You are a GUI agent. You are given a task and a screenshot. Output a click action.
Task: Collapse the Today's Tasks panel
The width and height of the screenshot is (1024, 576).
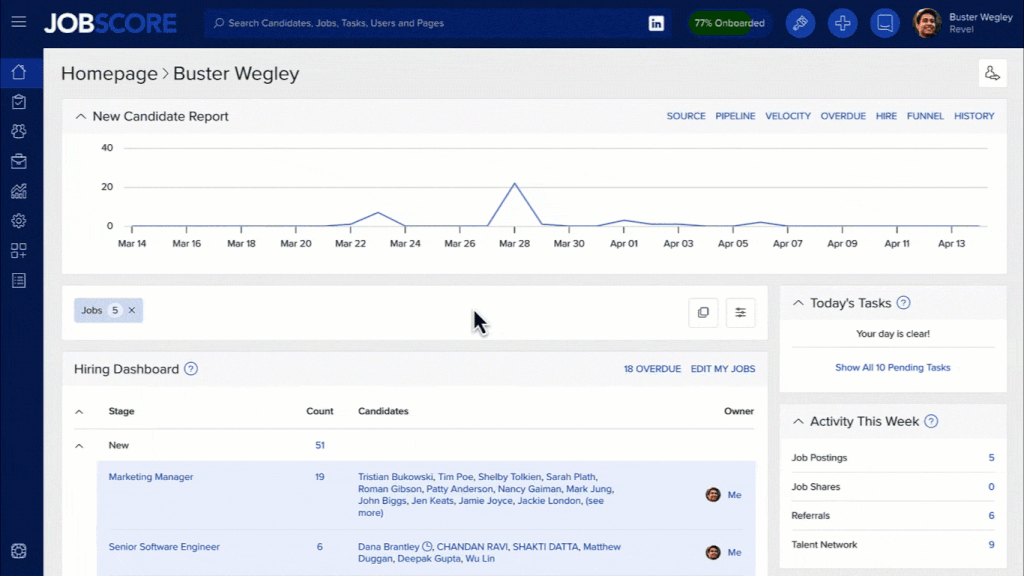click(798, 303)
